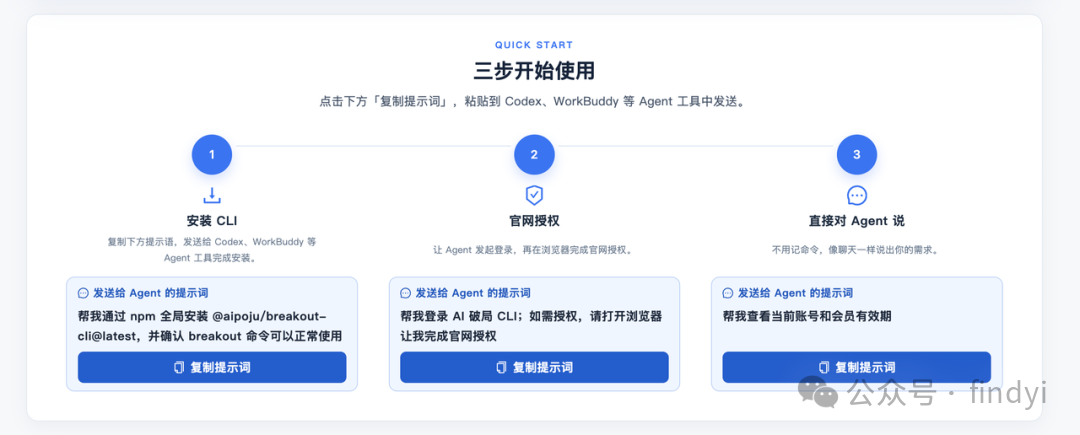Click the shield checkmark icon above 官网授权
The height and width of the screenshot is (435, 1080).
click(534, 195)
